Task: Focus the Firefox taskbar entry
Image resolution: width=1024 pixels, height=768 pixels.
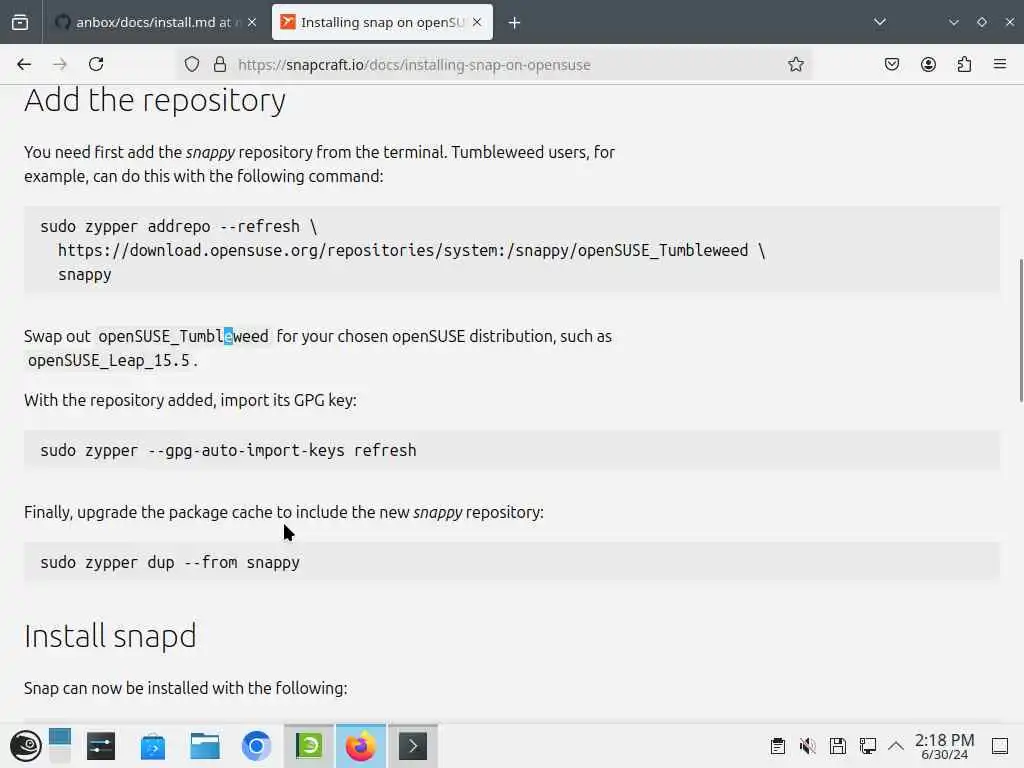Action: coord(361,746)
